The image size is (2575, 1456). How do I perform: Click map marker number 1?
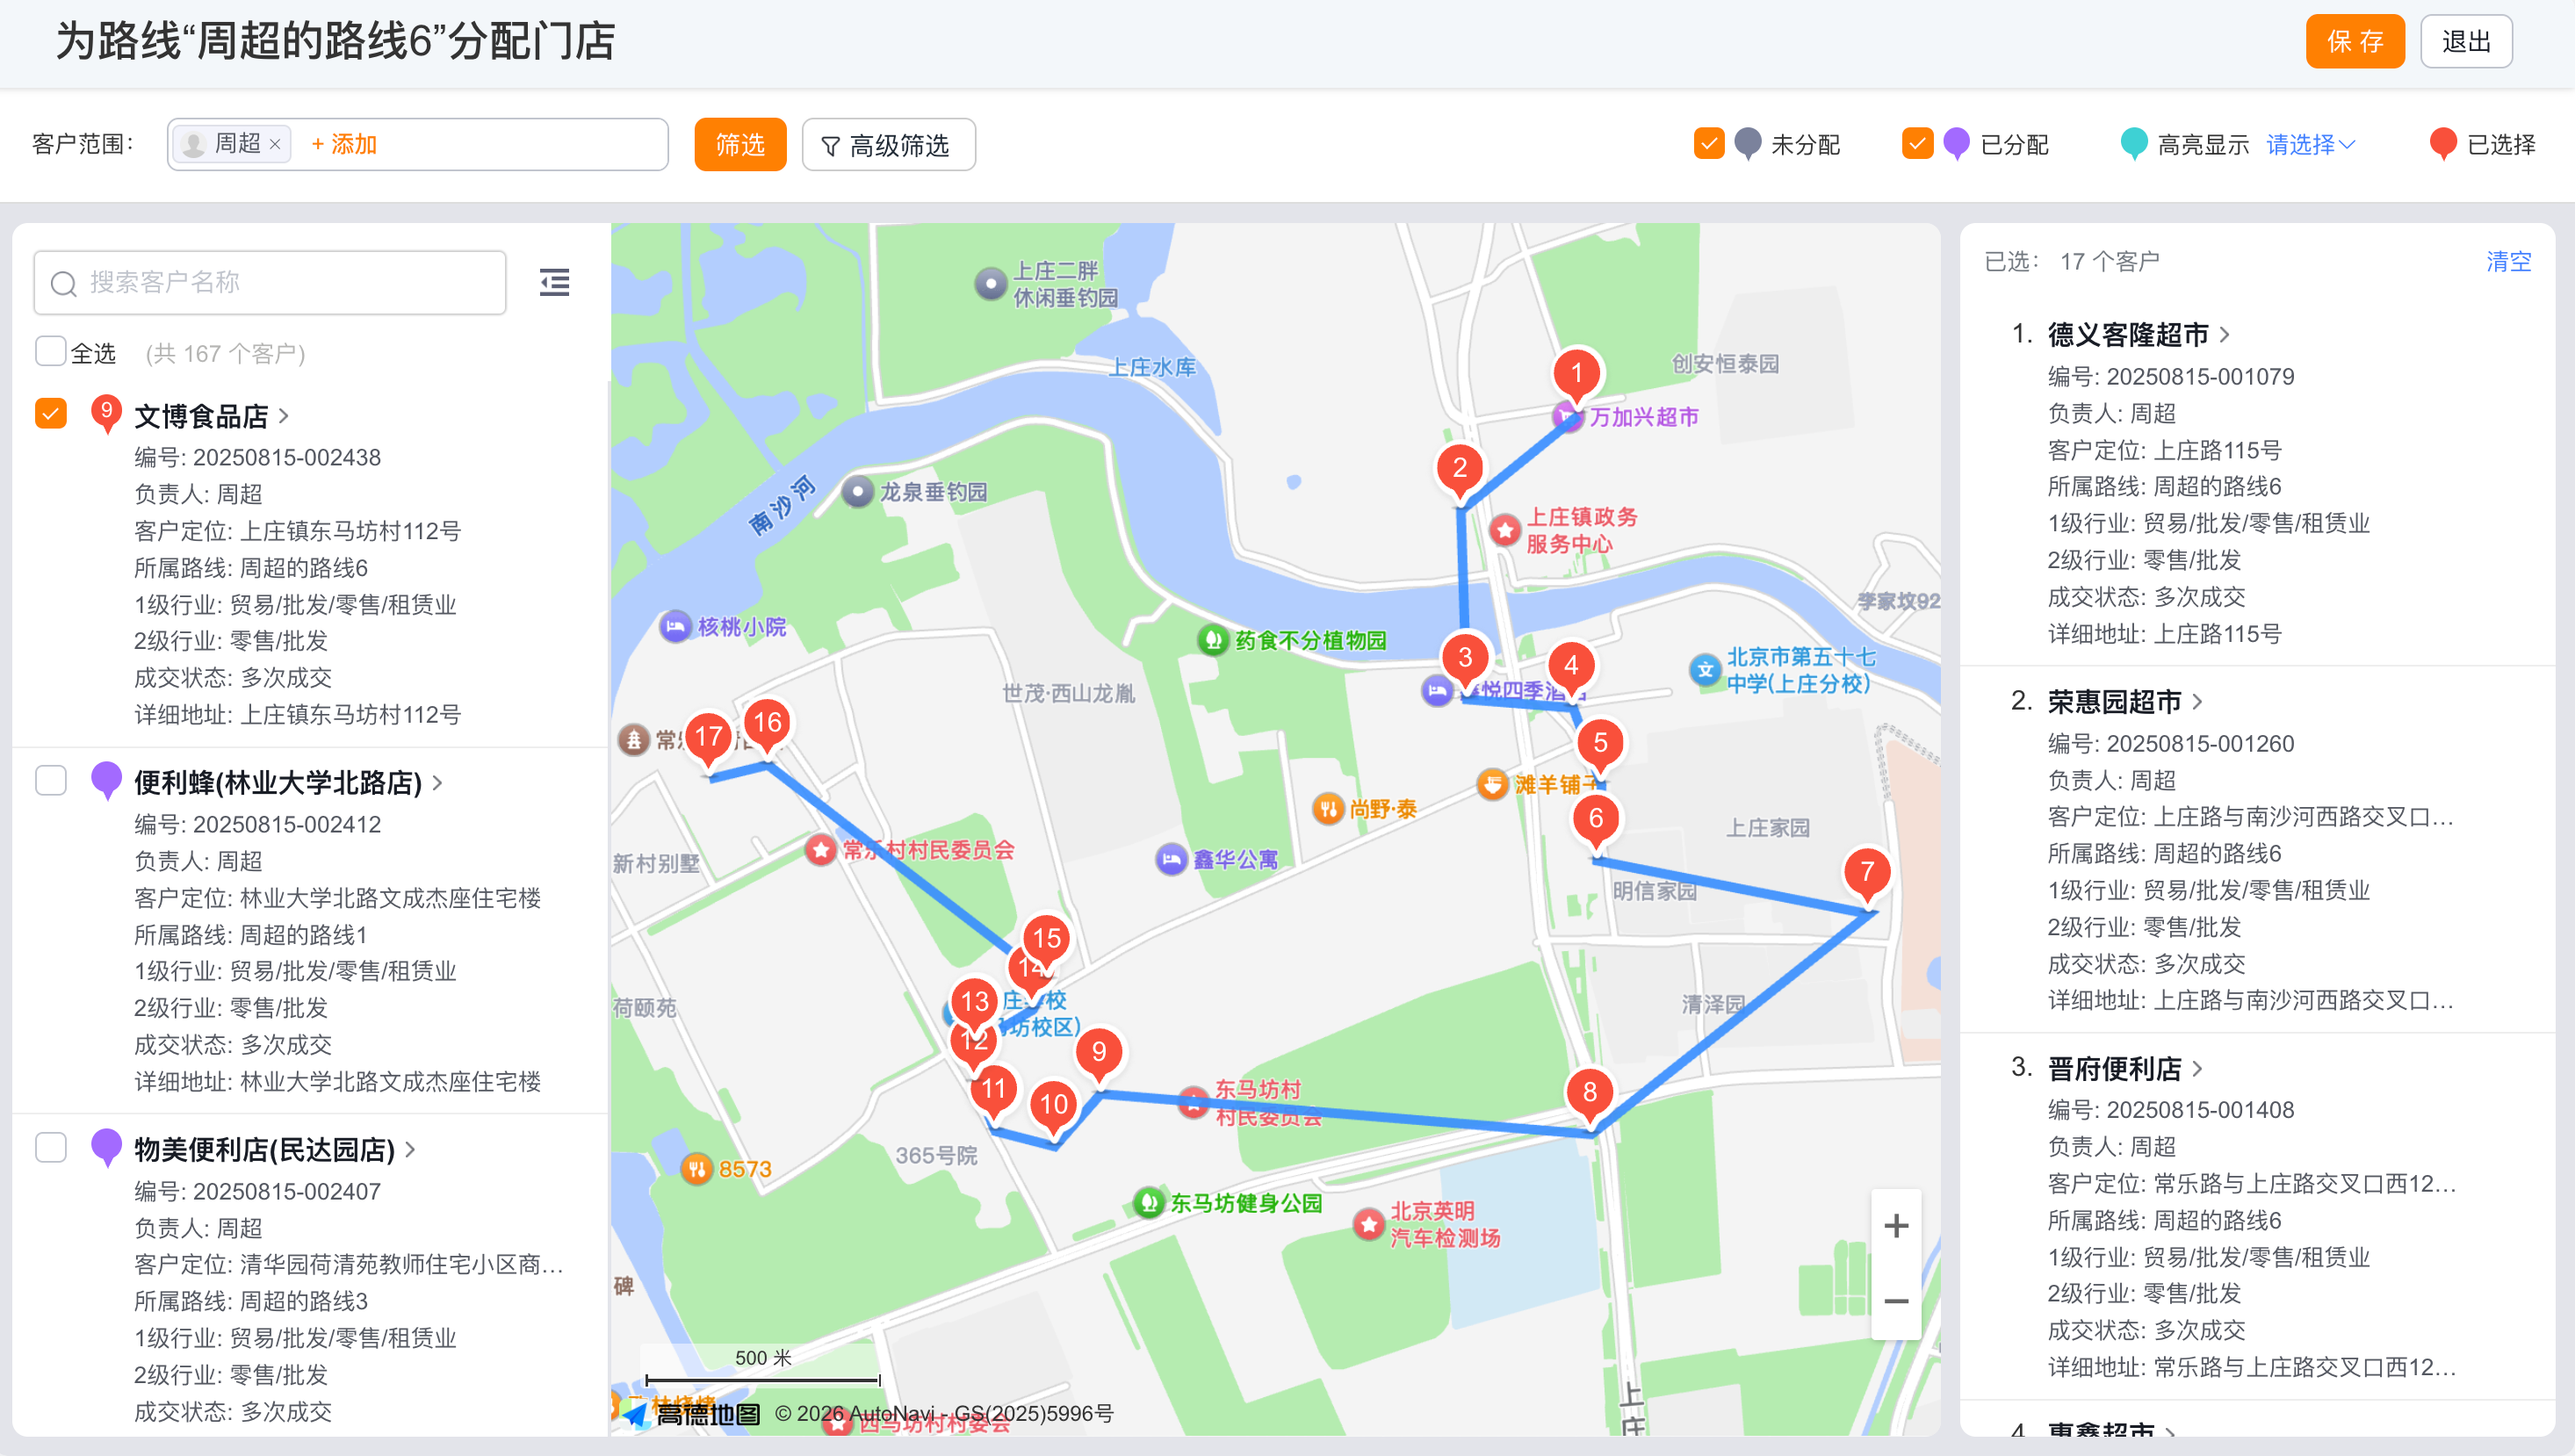pyautogui.click(x=1576, y=376)
